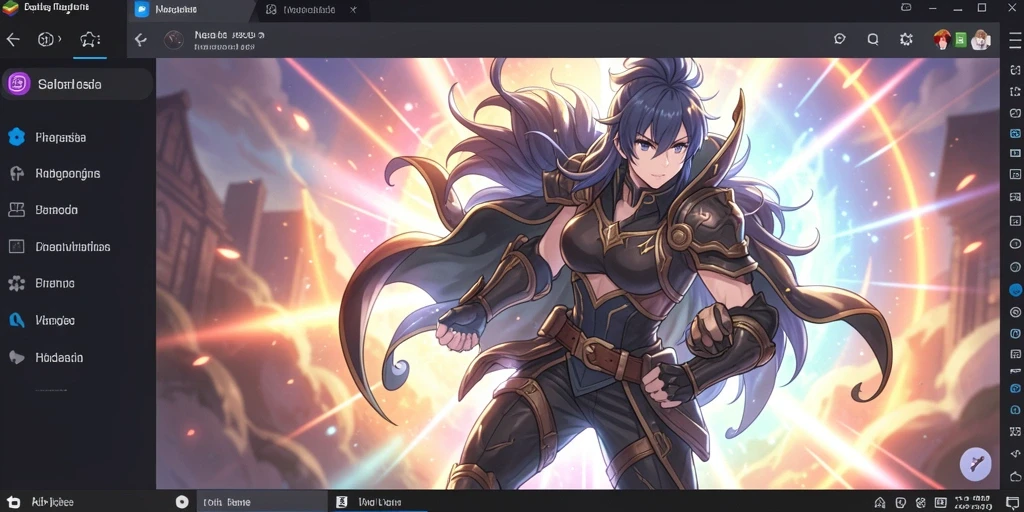Screen dimensions: 1024x512
Task: Select the 'Eoth Bame' item in the bottom bar
Action: click(261, 502)
